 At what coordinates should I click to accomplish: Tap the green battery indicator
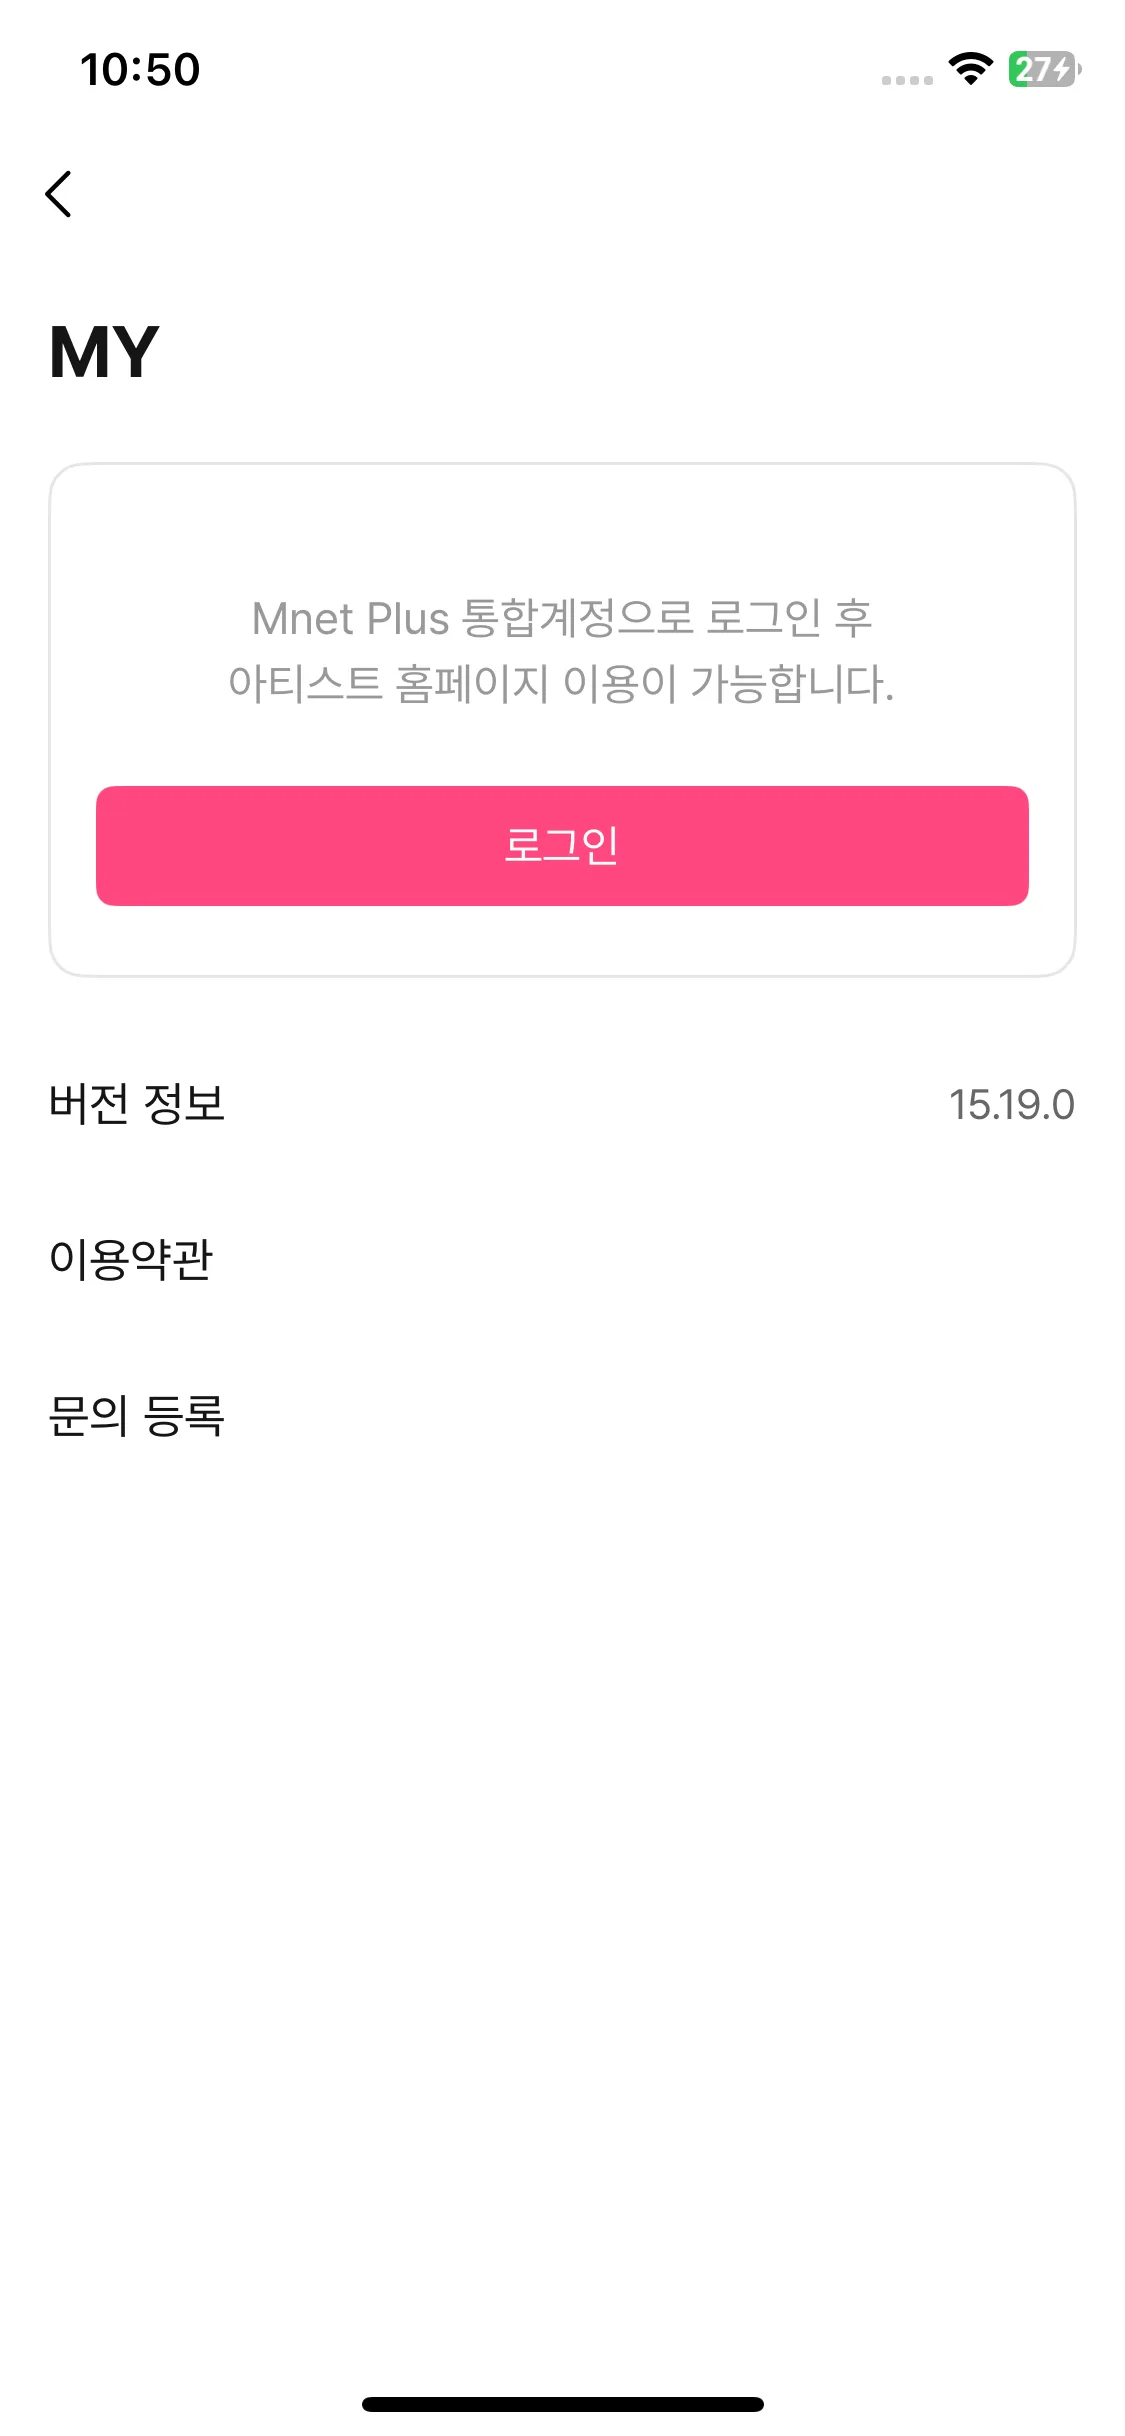(1044, 69)
